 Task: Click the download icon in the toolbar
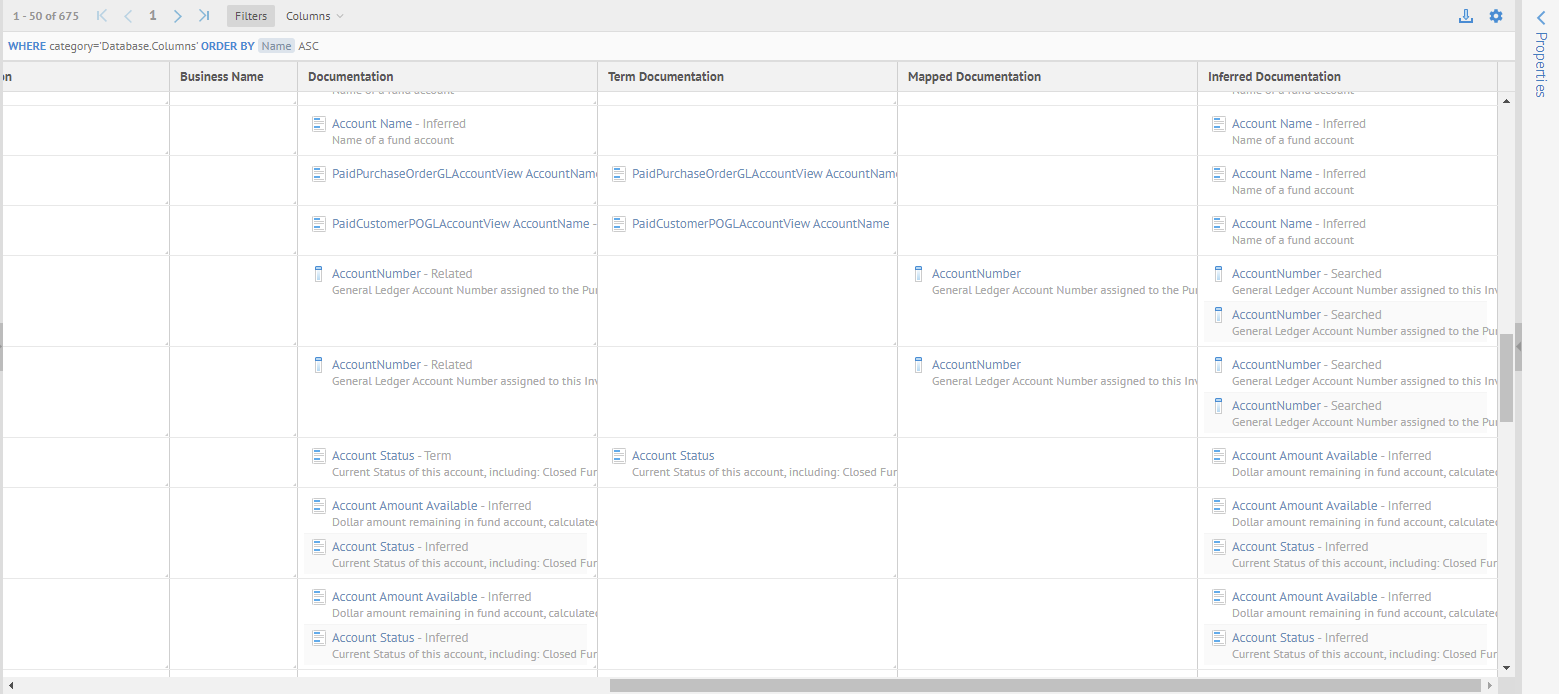pyautogui.click(x=1466, y=16)
